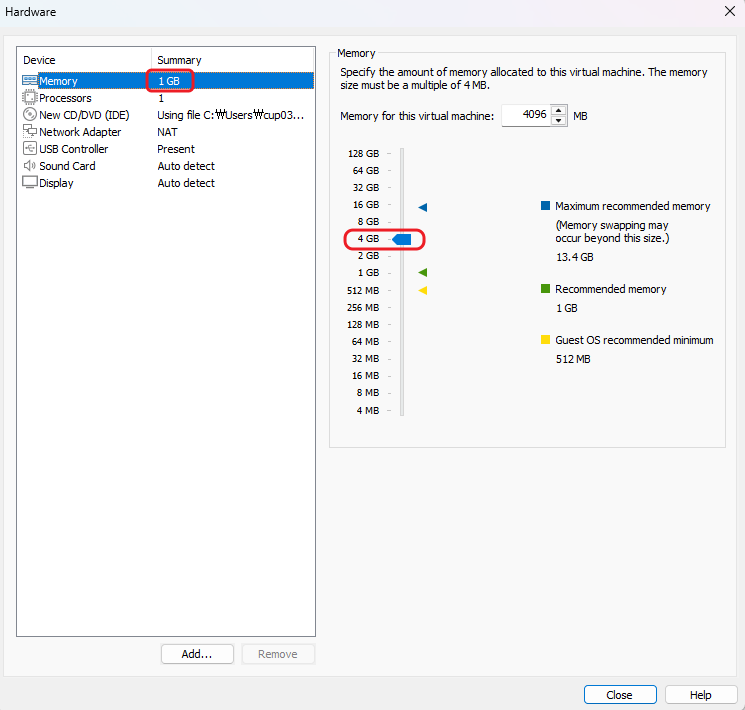745x710 pixels.
Task: Click the 512 MB guest minimum value
Action: point(573,359)
